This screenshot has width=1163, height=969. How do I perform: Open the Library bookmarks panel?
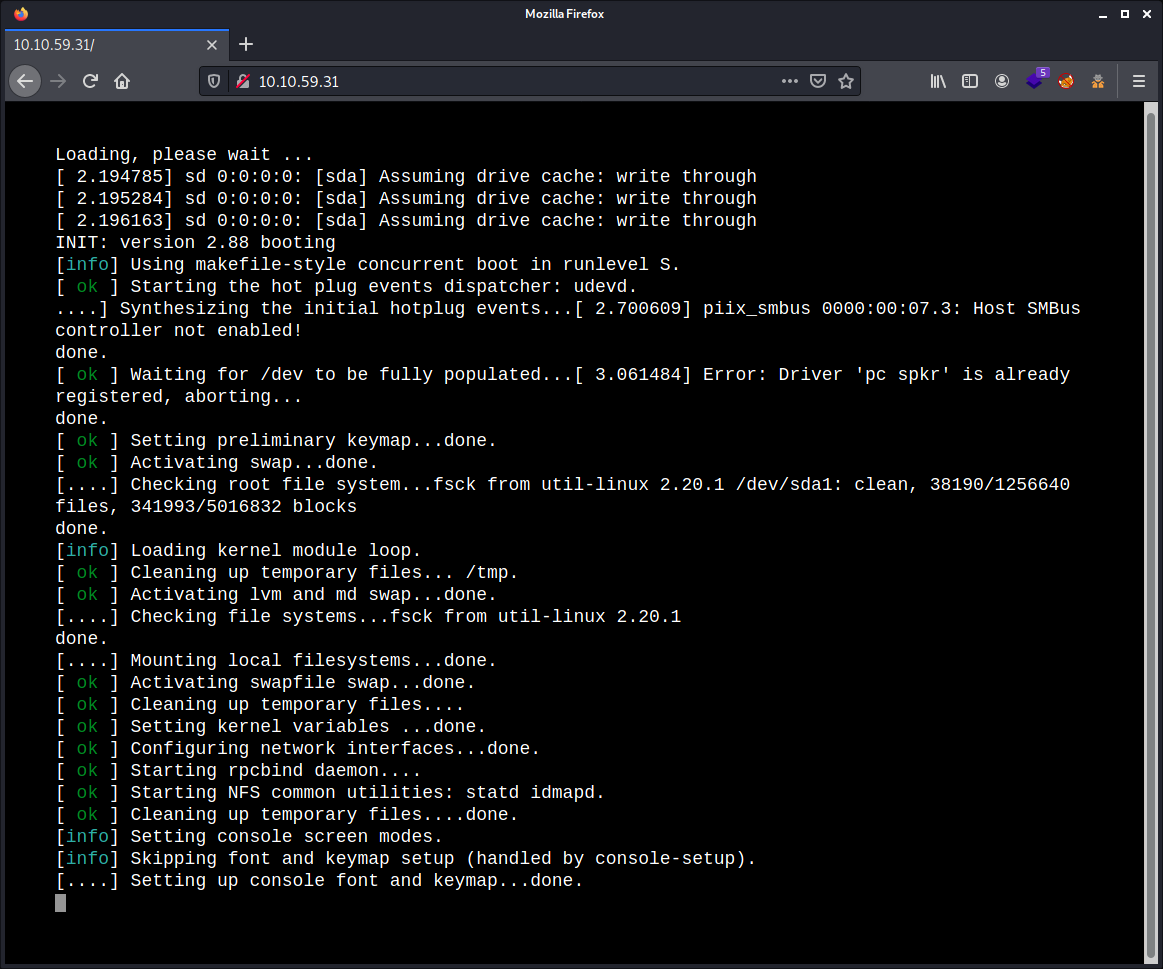pos(938,82)
